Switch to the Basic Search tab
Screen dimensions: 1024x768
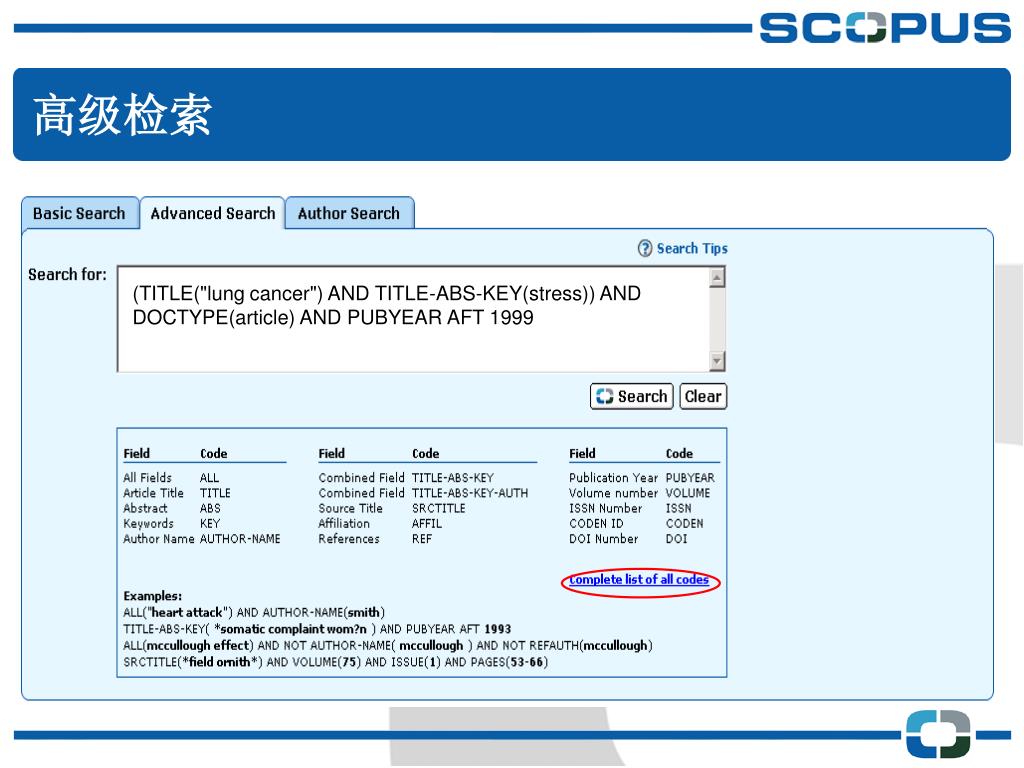click(x=80, y=213)
